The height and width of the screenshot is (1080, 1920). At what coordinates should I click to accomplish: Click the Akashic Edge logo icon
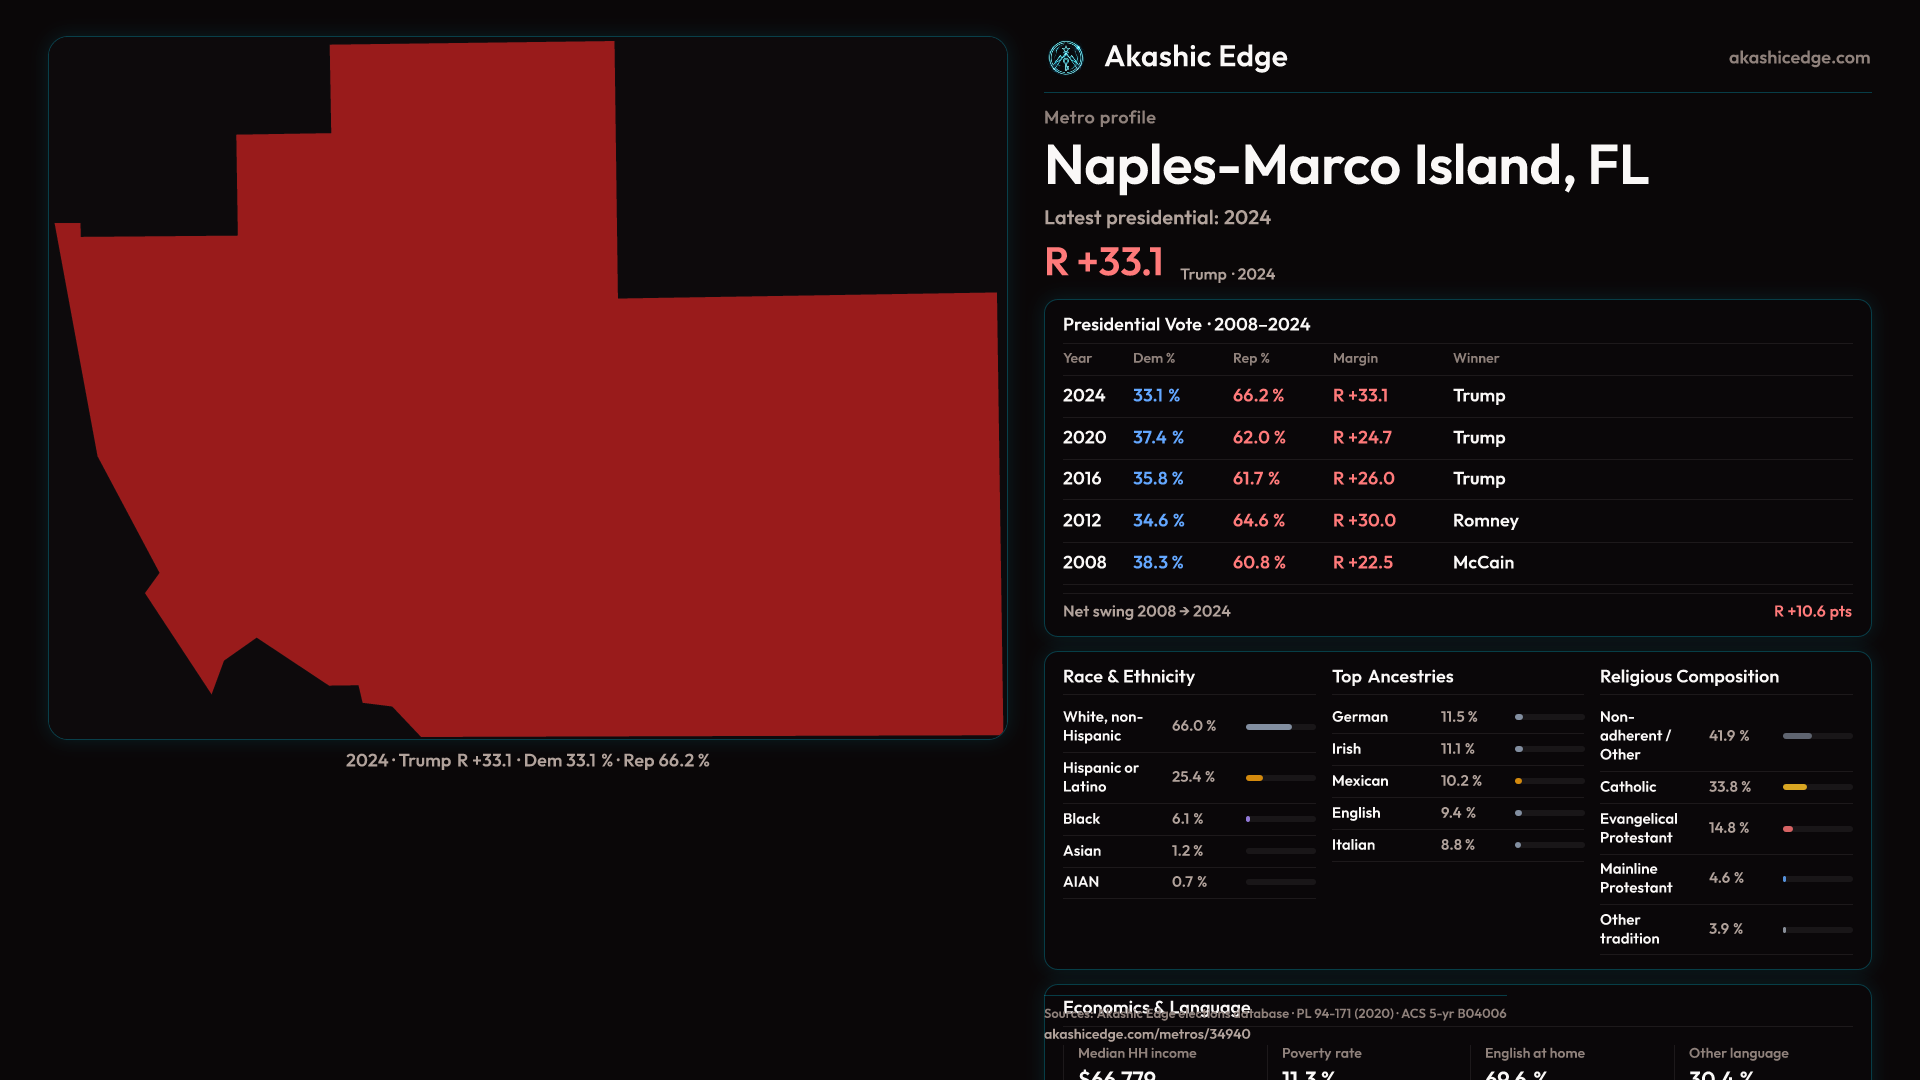1065,58
